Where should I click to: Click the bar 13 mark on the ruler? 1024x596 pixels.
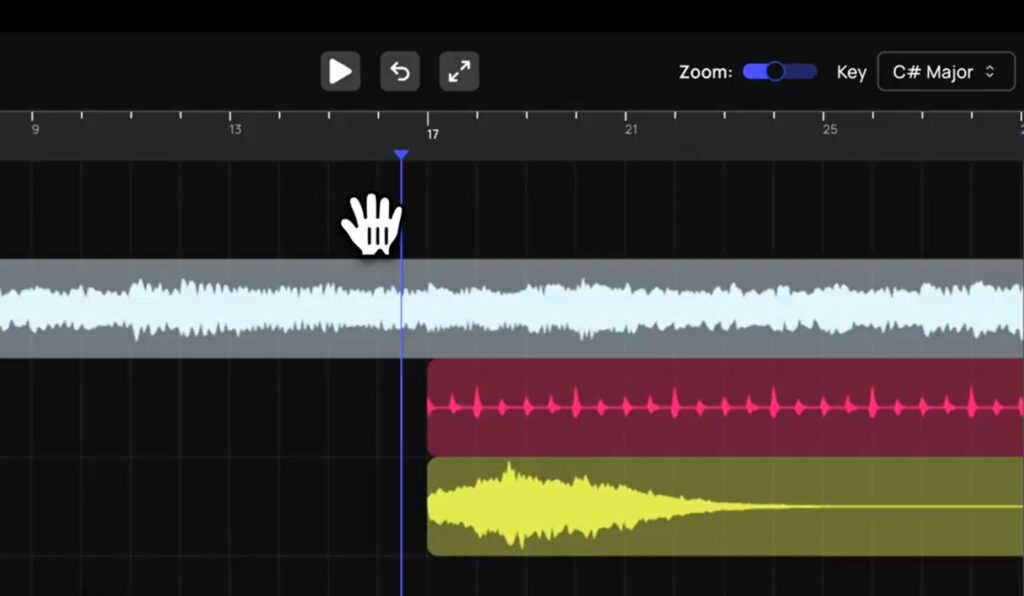pyautogui.click(x=235, y=129)
